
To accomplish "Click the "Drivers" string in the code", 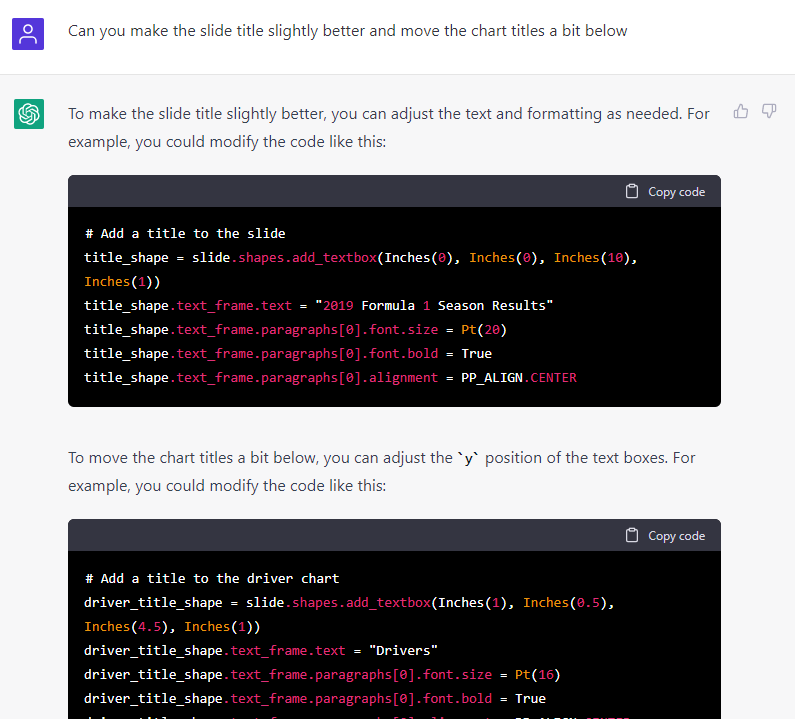I will coord(403,651).
